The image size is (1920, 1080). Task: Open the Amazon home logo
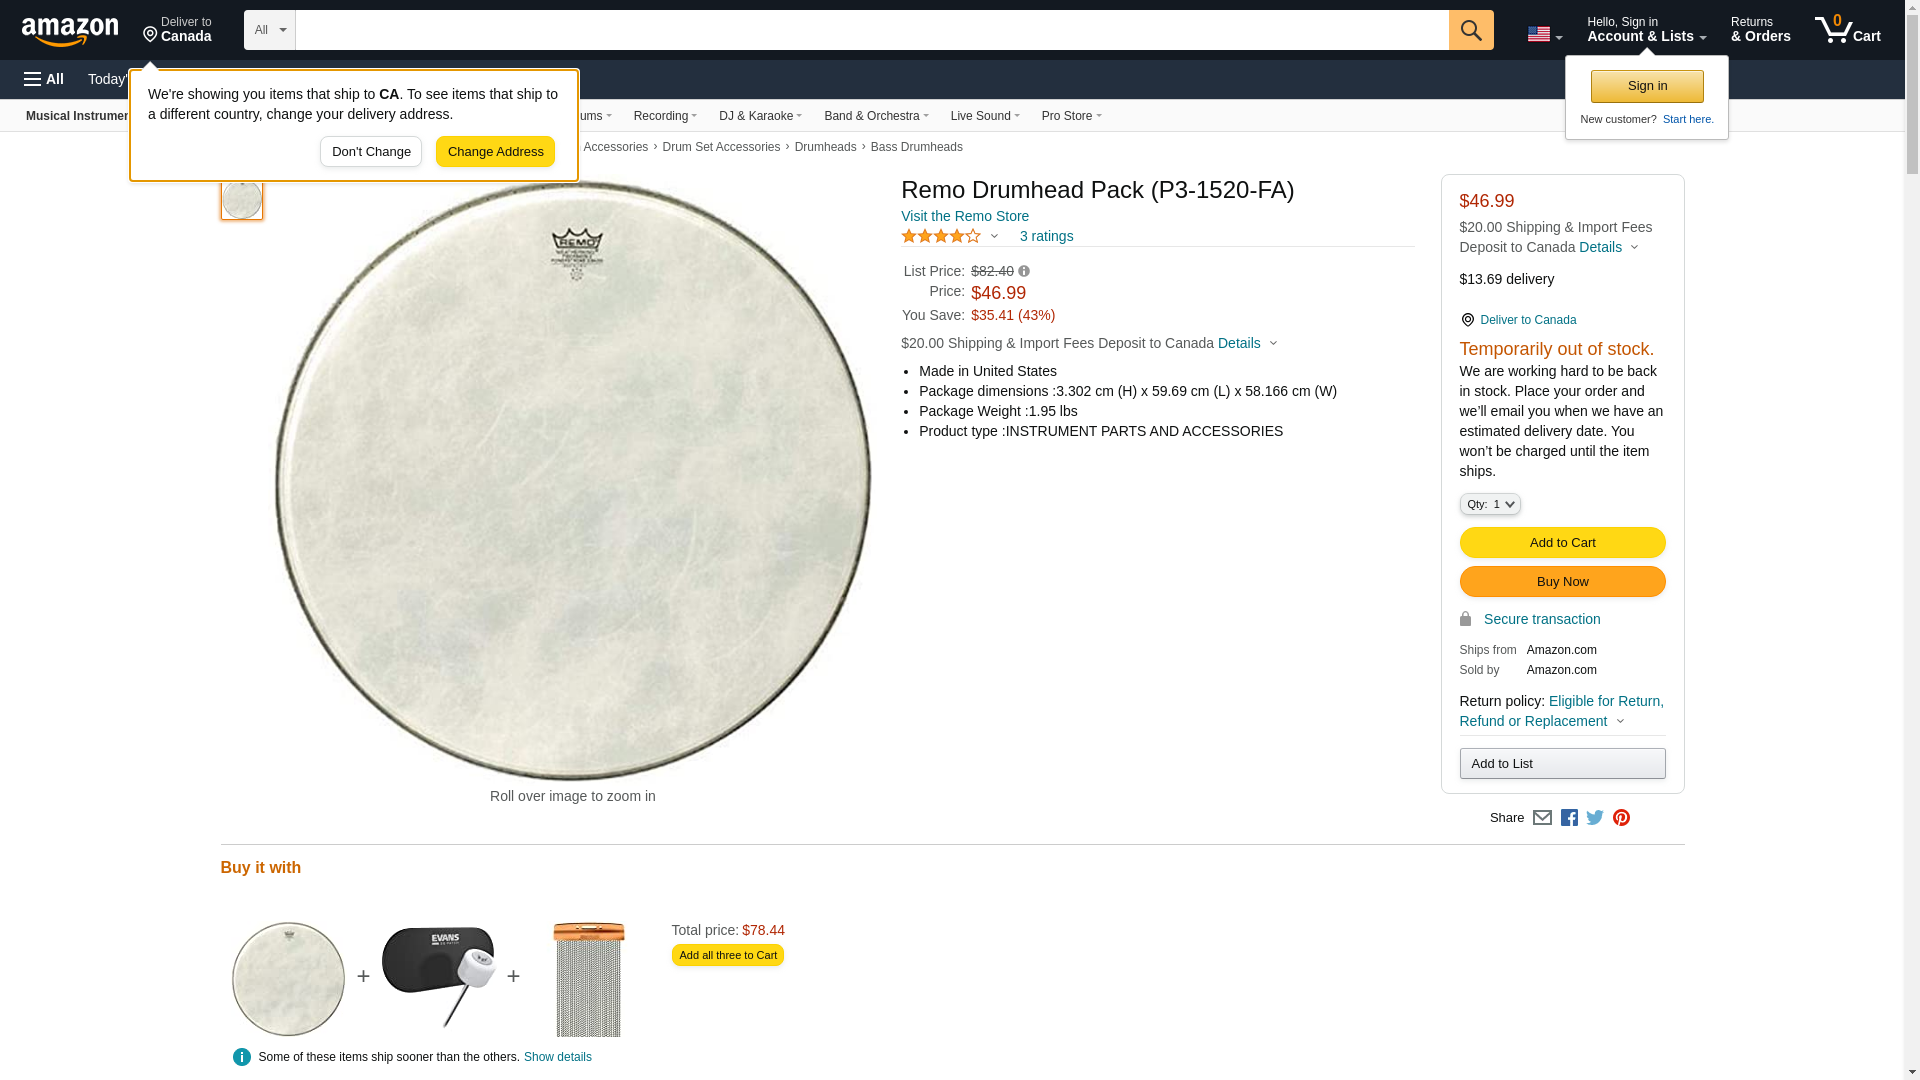(70, 31)
